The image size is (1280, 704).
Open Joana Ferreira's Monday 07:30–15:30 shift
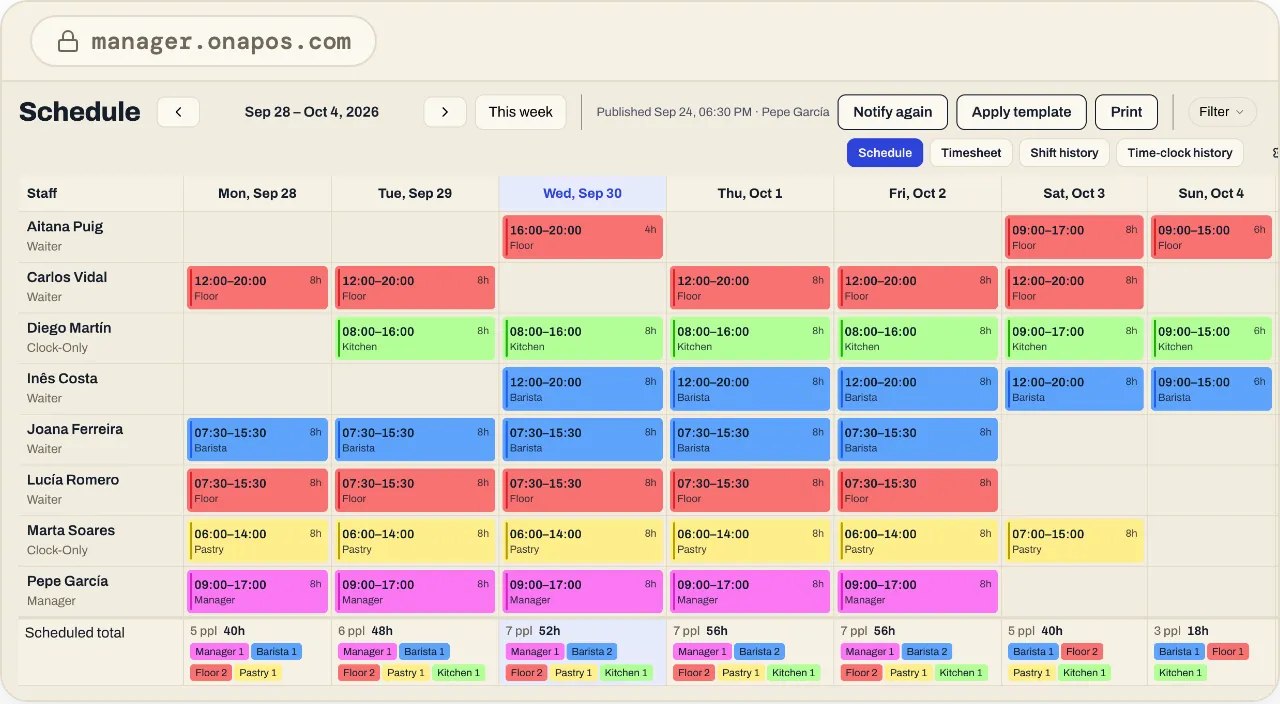[x=257, y=440]
